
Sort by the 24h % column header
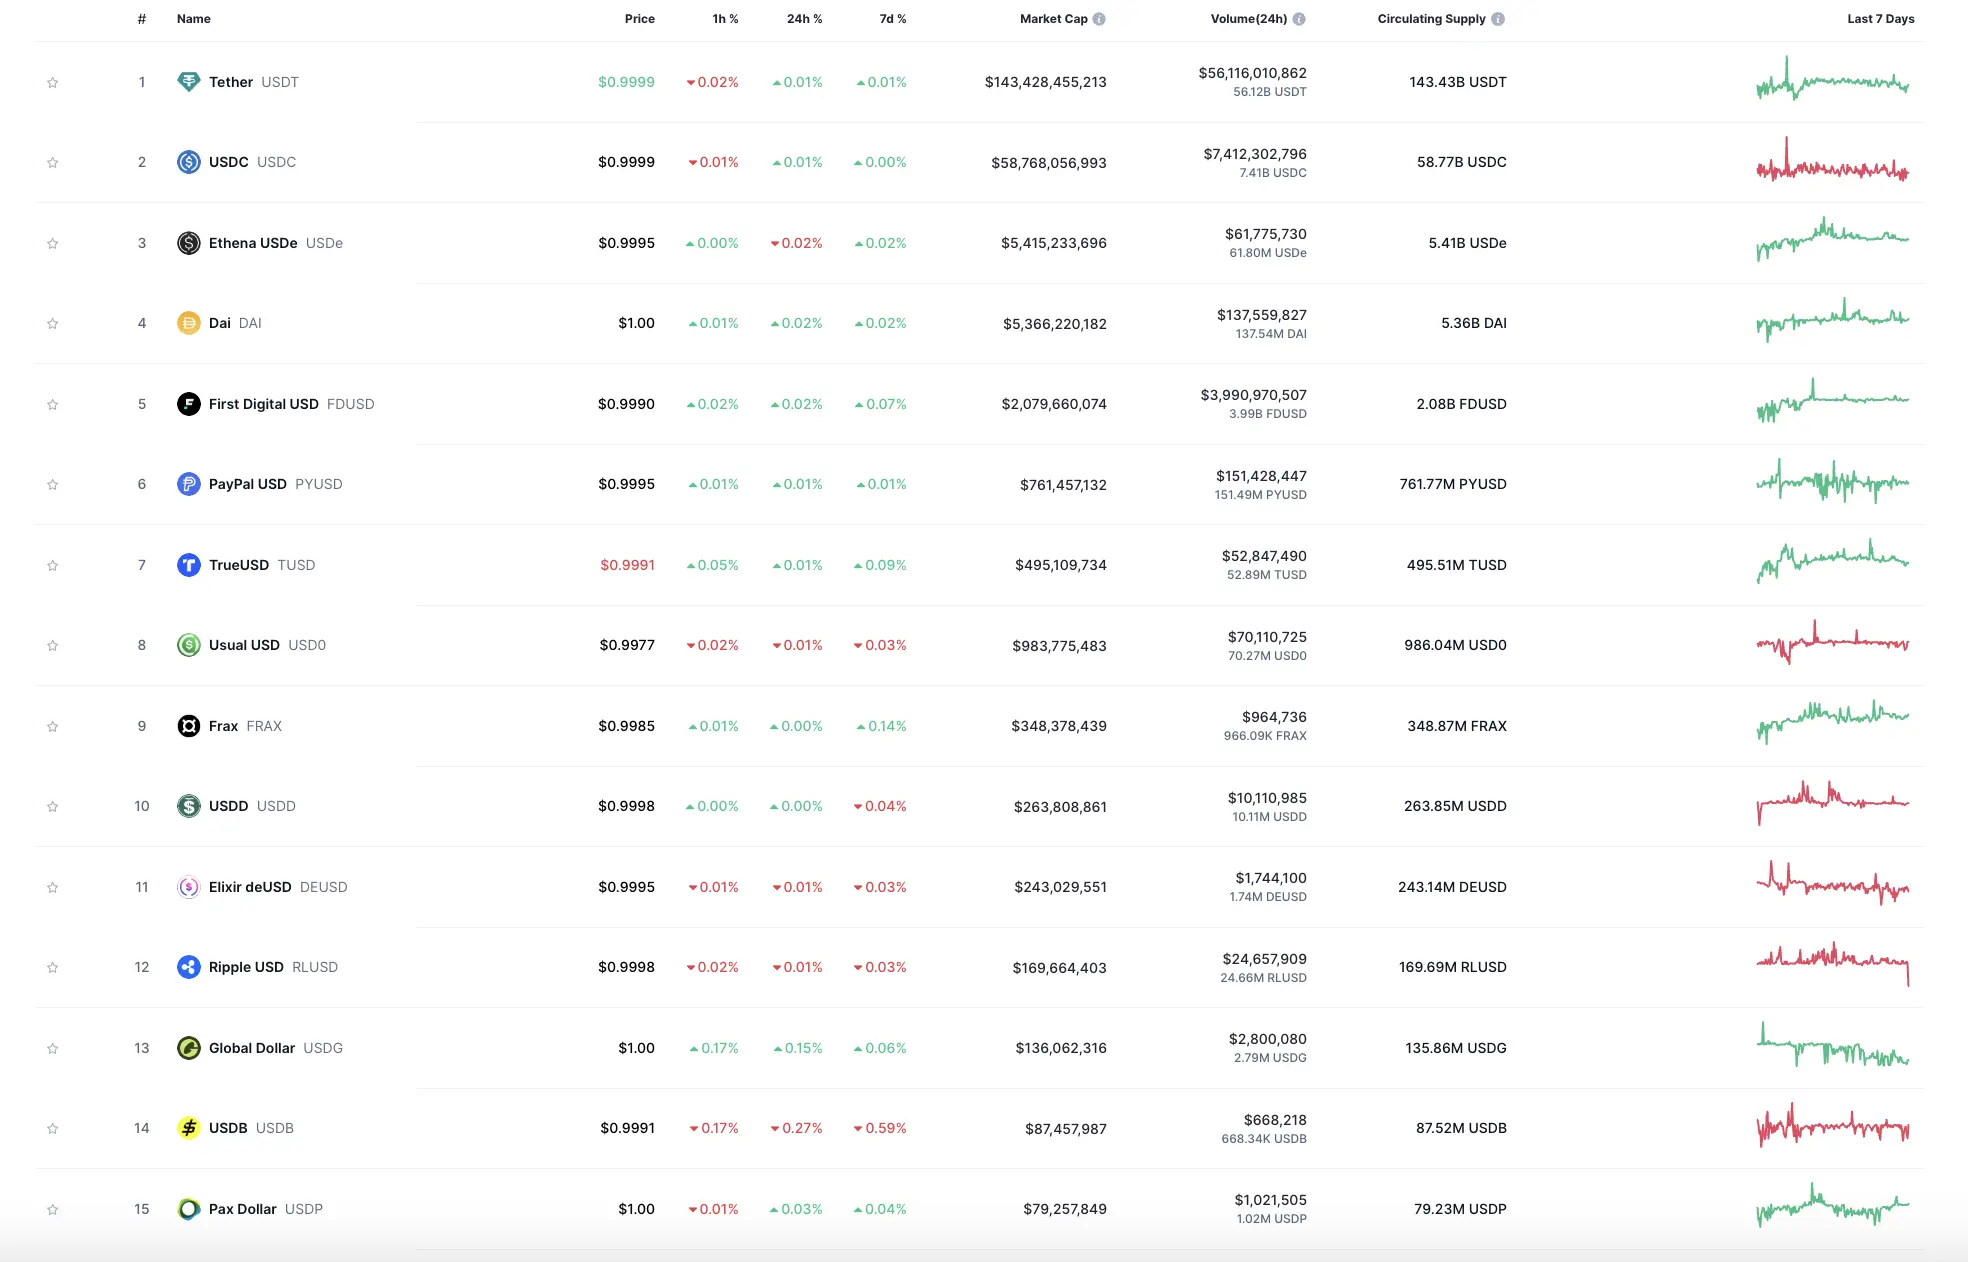click(x=804, y=19)
